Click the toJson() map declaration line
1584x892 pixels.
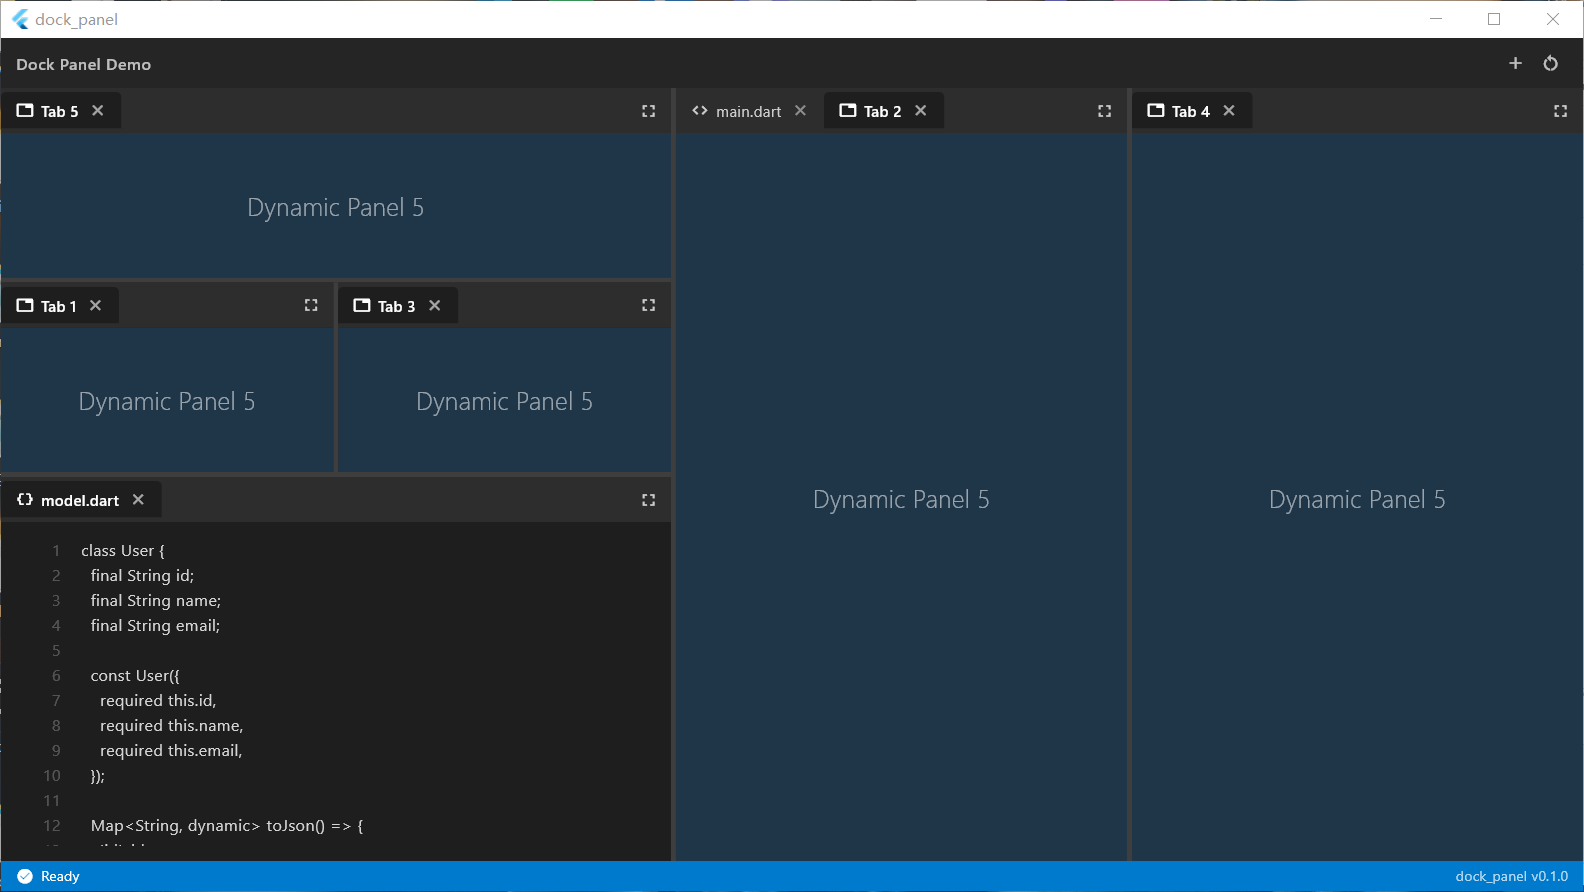227,826
